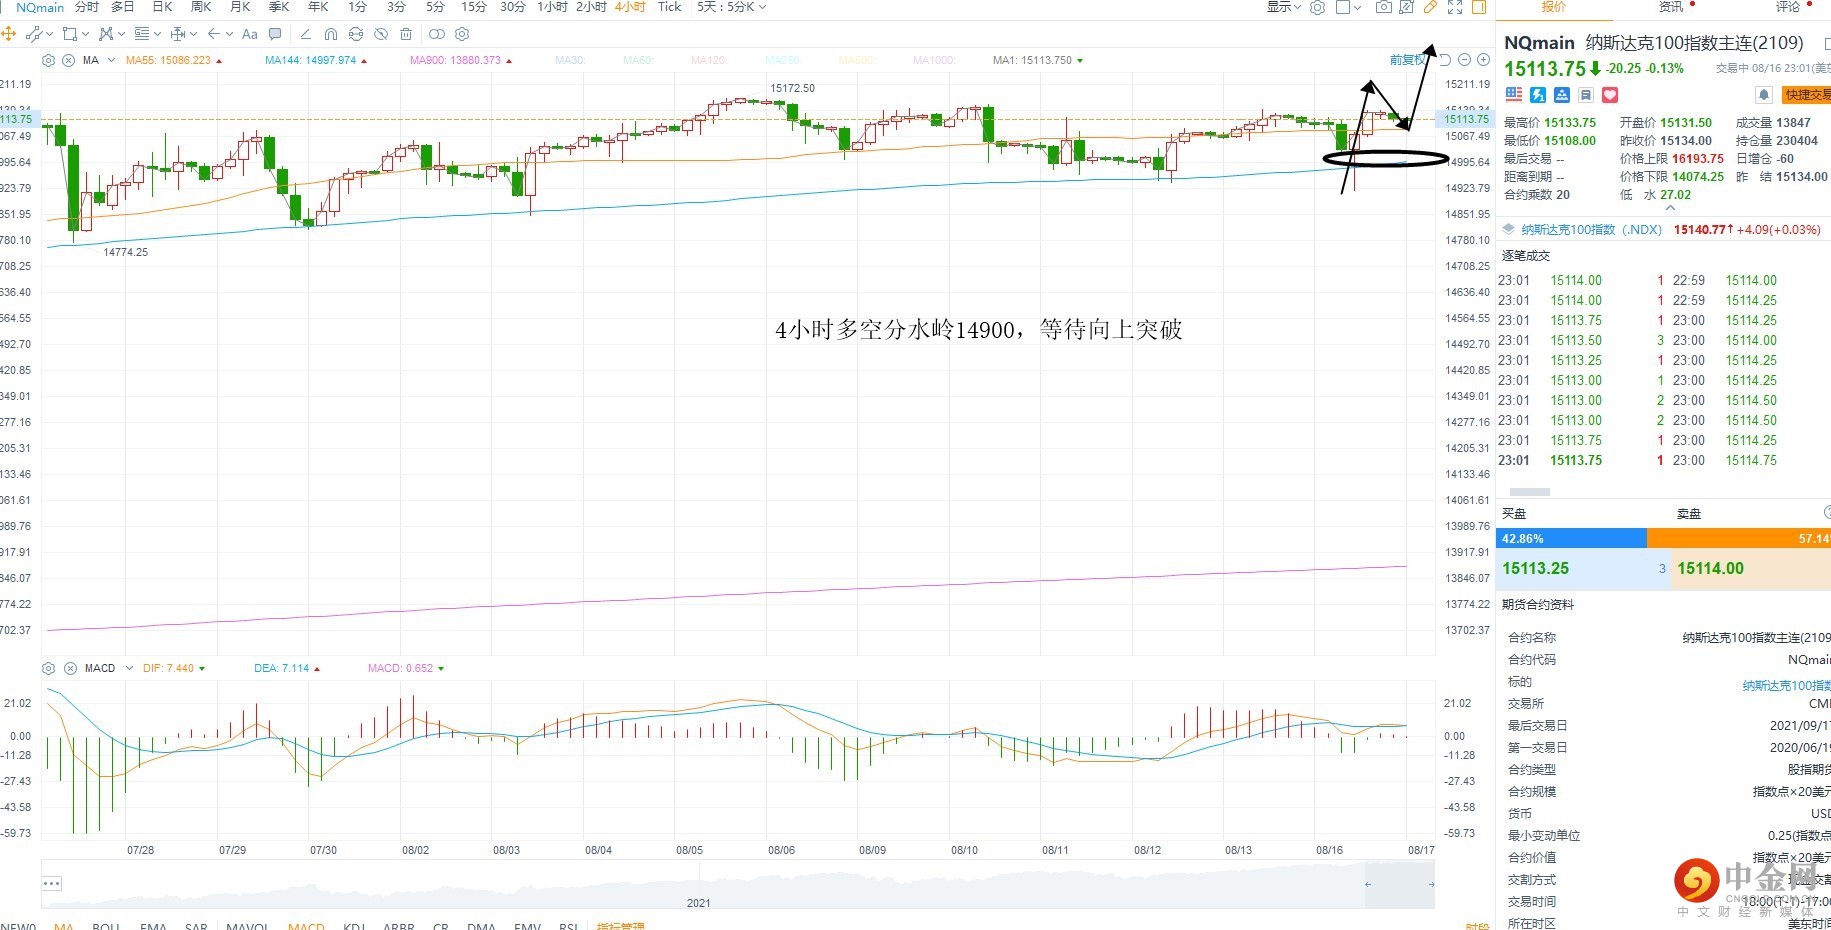Open drawing toolbar settings gear

(x=462, y=34)
